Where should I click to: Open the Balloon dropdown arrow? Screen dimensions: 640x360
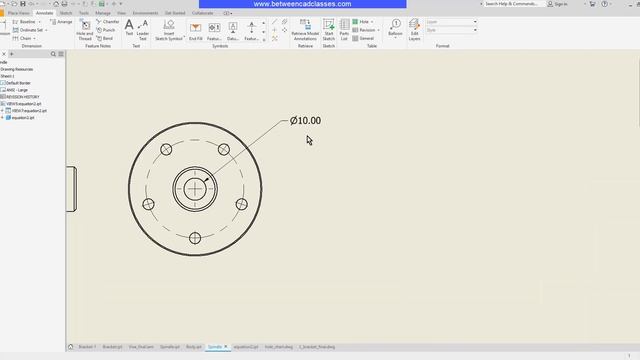point(395,38)
